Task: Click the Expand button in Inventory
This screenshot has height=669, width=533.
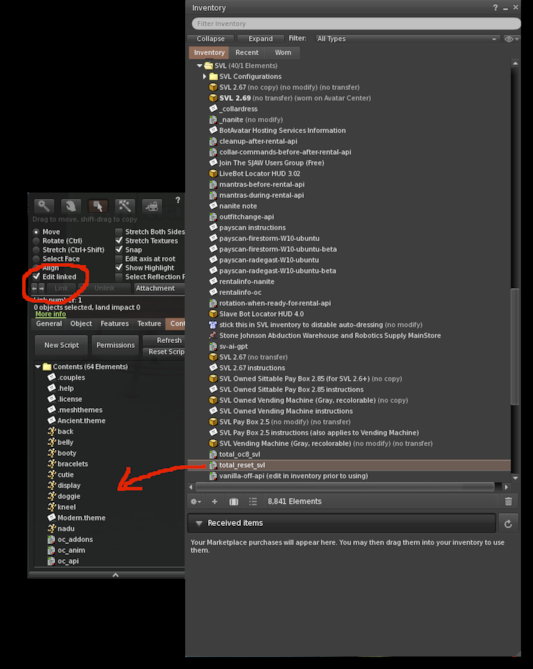Action: pyautogui.click(x=260, y=38)
